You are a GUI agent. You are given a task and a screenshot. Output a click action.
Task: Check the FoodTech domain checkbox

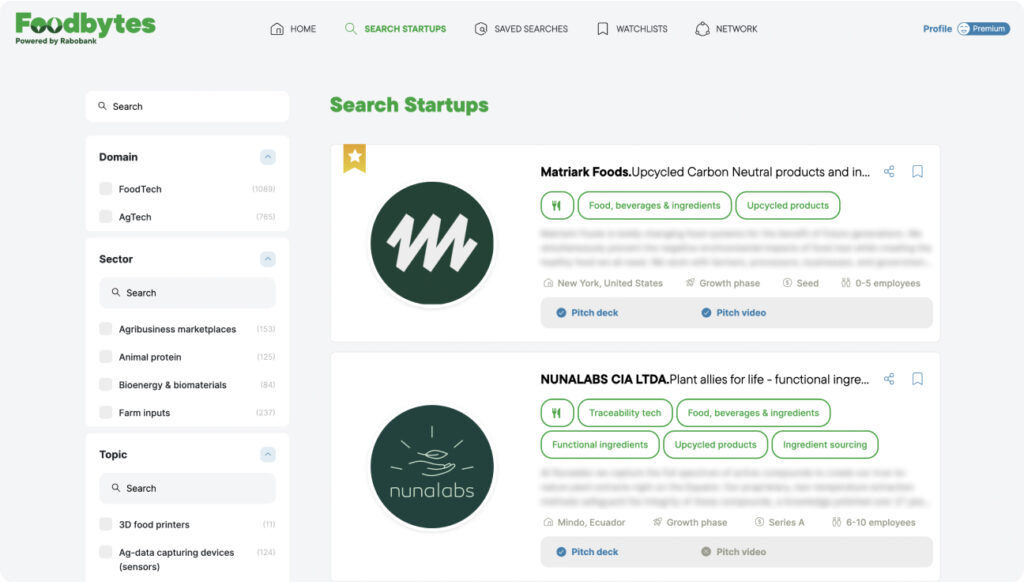click(105, 189)
